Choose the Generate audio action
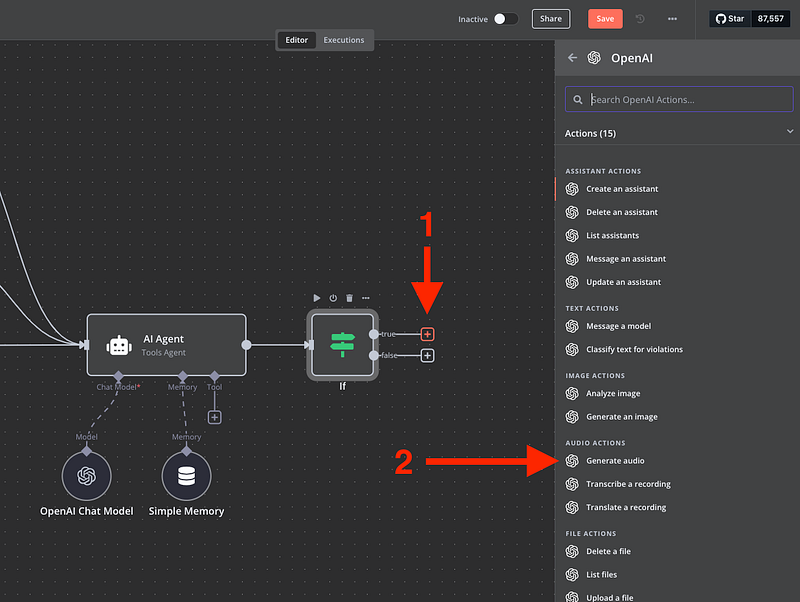The height and width of the screenshot is (602, 800). [615, 461]
